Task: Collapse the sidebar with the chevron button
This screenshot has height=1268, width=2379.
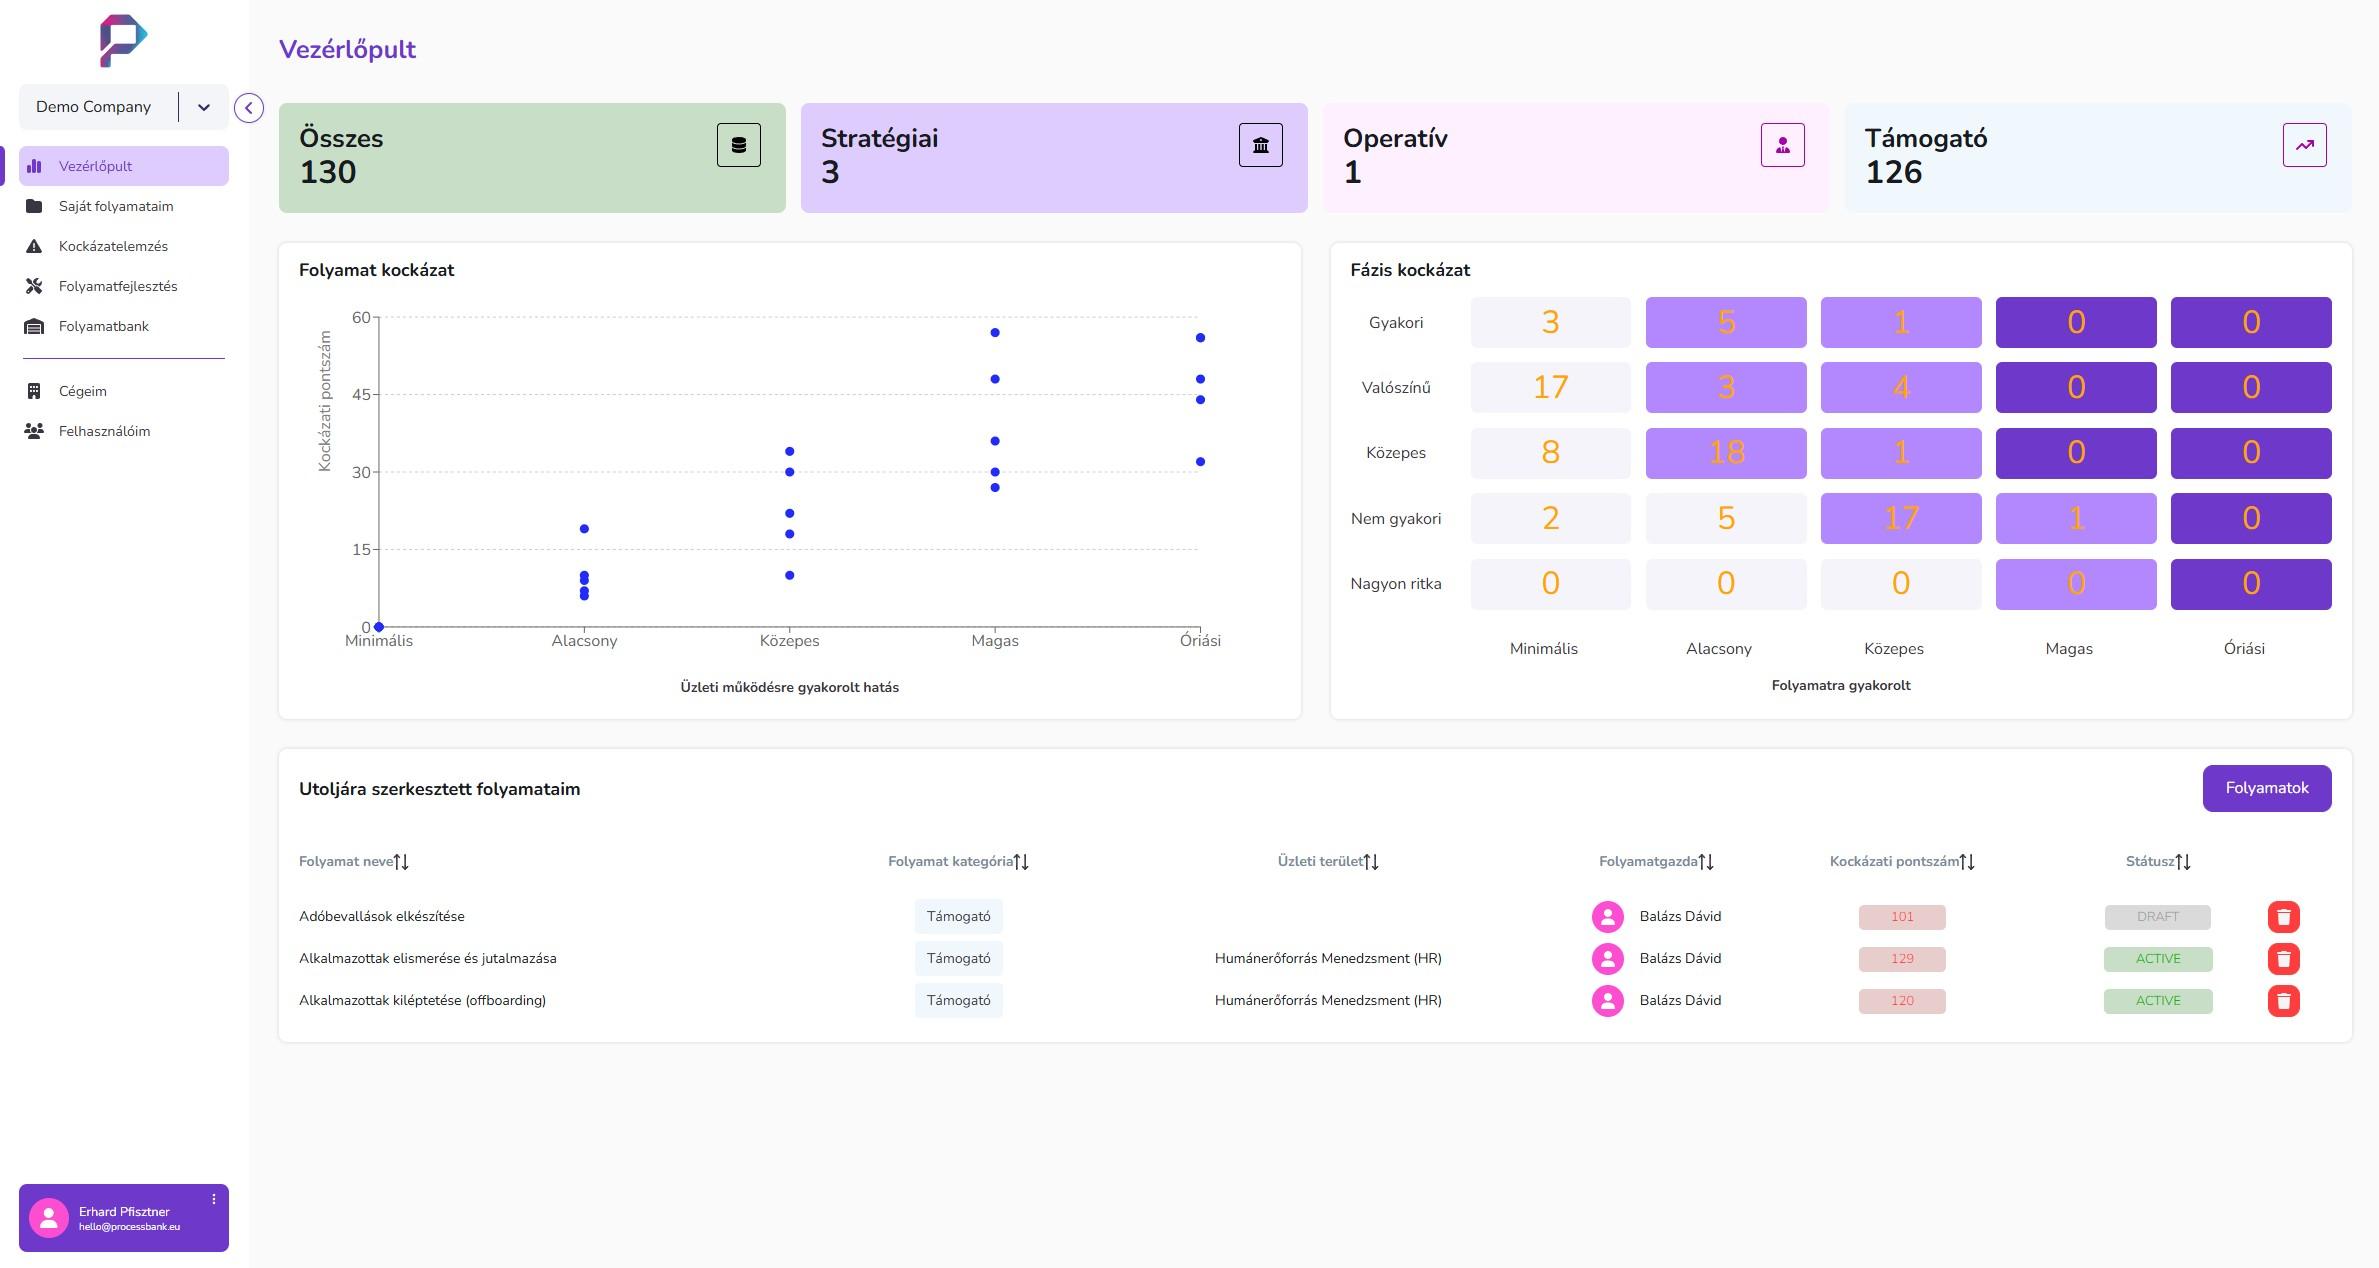Action: click(249, 108)
